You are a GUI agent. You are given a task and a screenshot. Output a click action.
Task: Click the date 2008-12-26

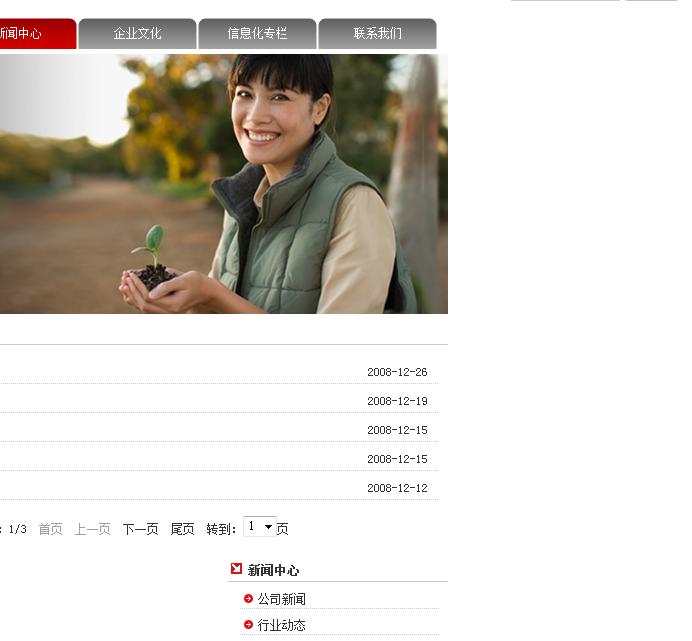coord(397,372)
